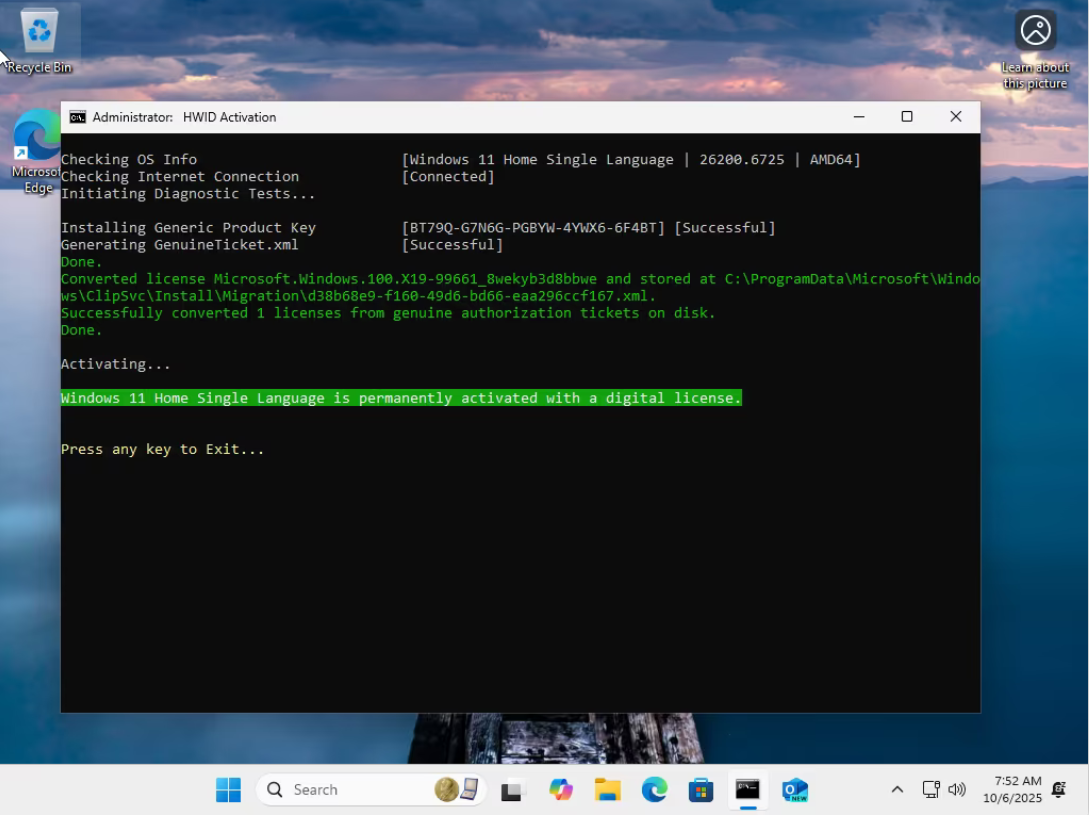The image size is (1089, 815).
Task: Click the 'Activating...' line
Action: coord(115,364)
